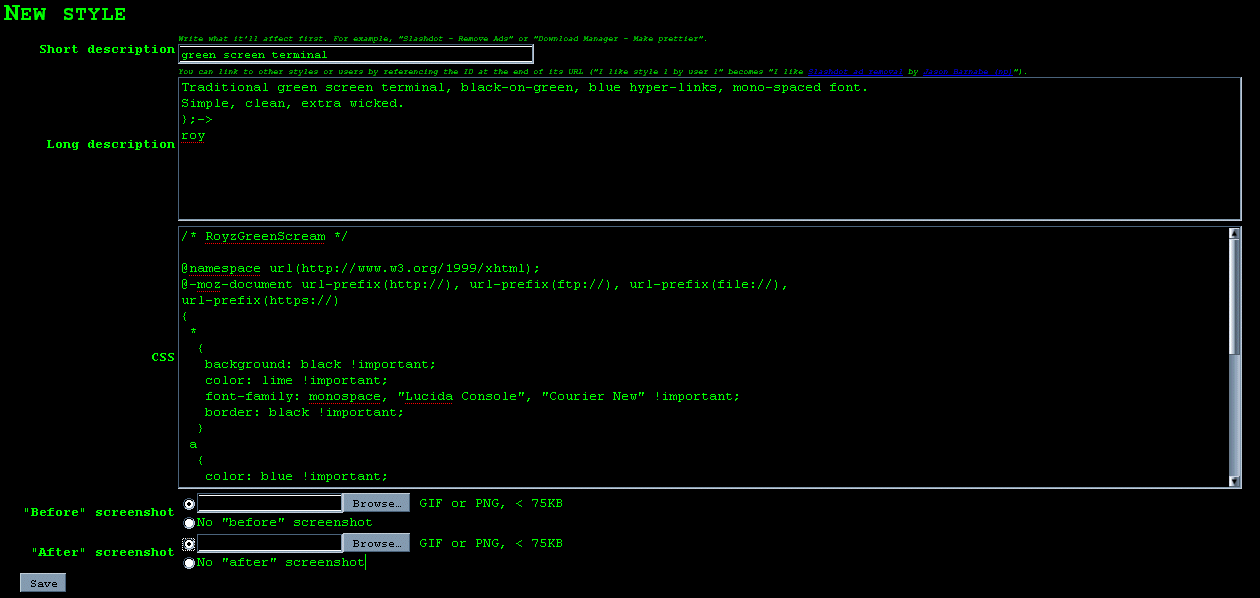Click the "New style" page heading
Screen dimensions: 1260x598
(x=65, y=14)
